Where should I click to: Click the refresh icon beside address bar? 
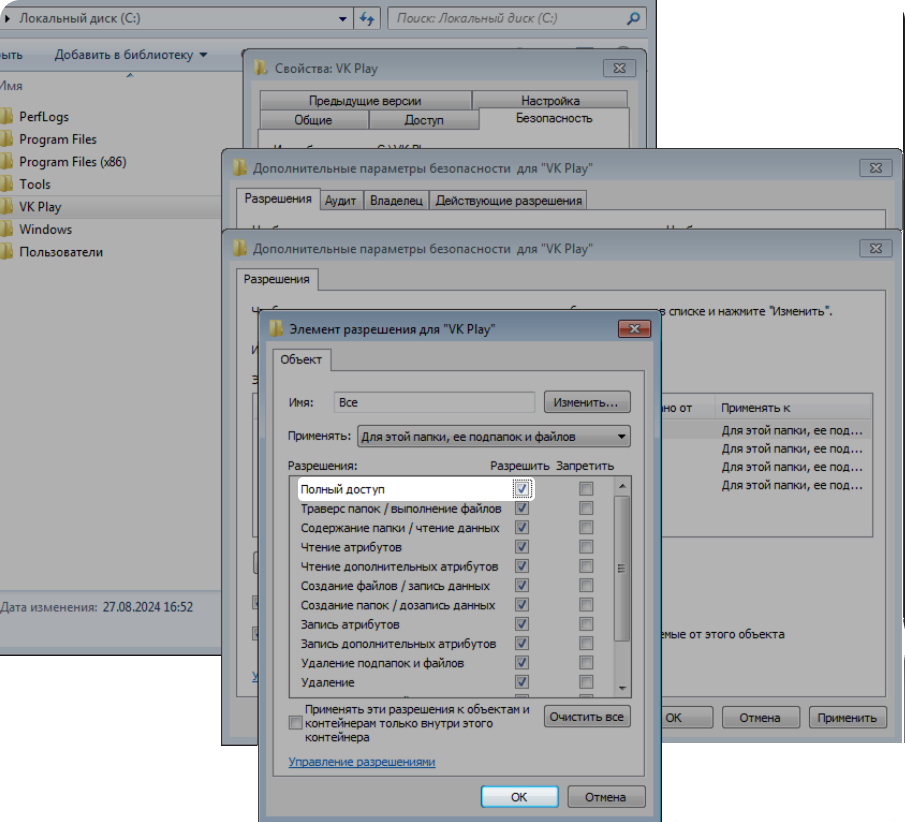pos(367,18)
